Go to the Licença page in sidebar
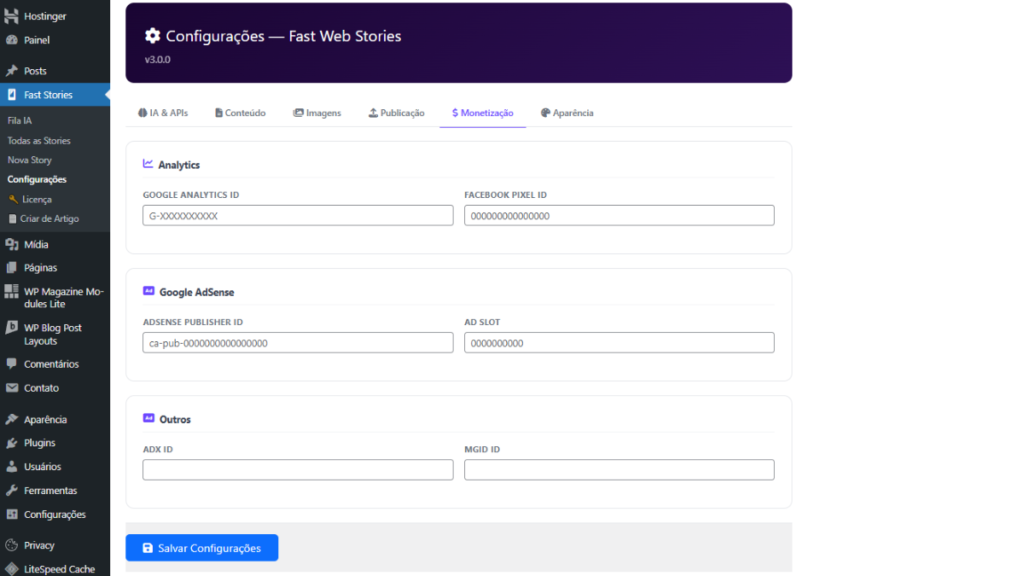The width and height of the screenshot is (1024, 576). point(37,198)
